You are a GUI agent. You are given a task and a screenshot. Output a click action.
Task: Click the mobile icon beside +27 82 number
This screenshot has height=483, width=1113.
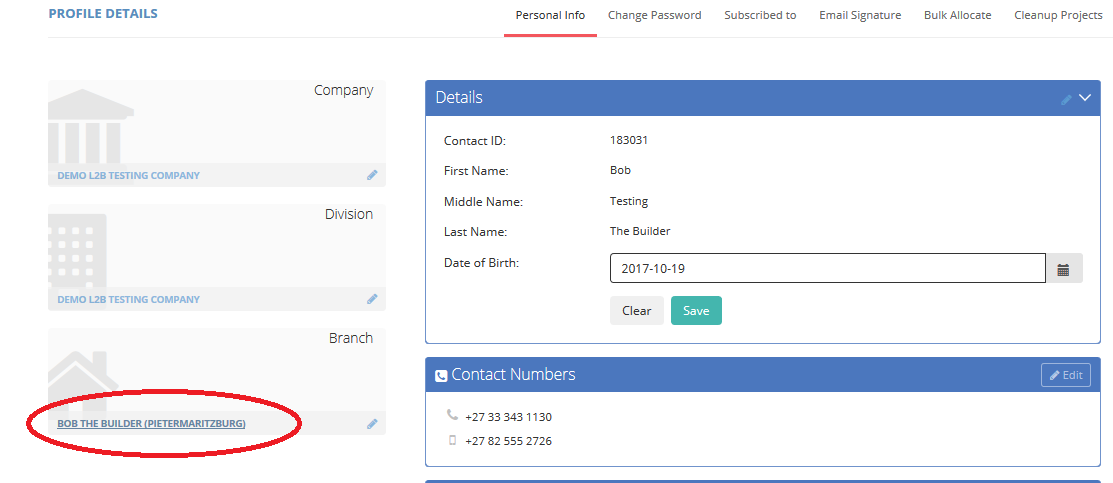pos(452,440)
